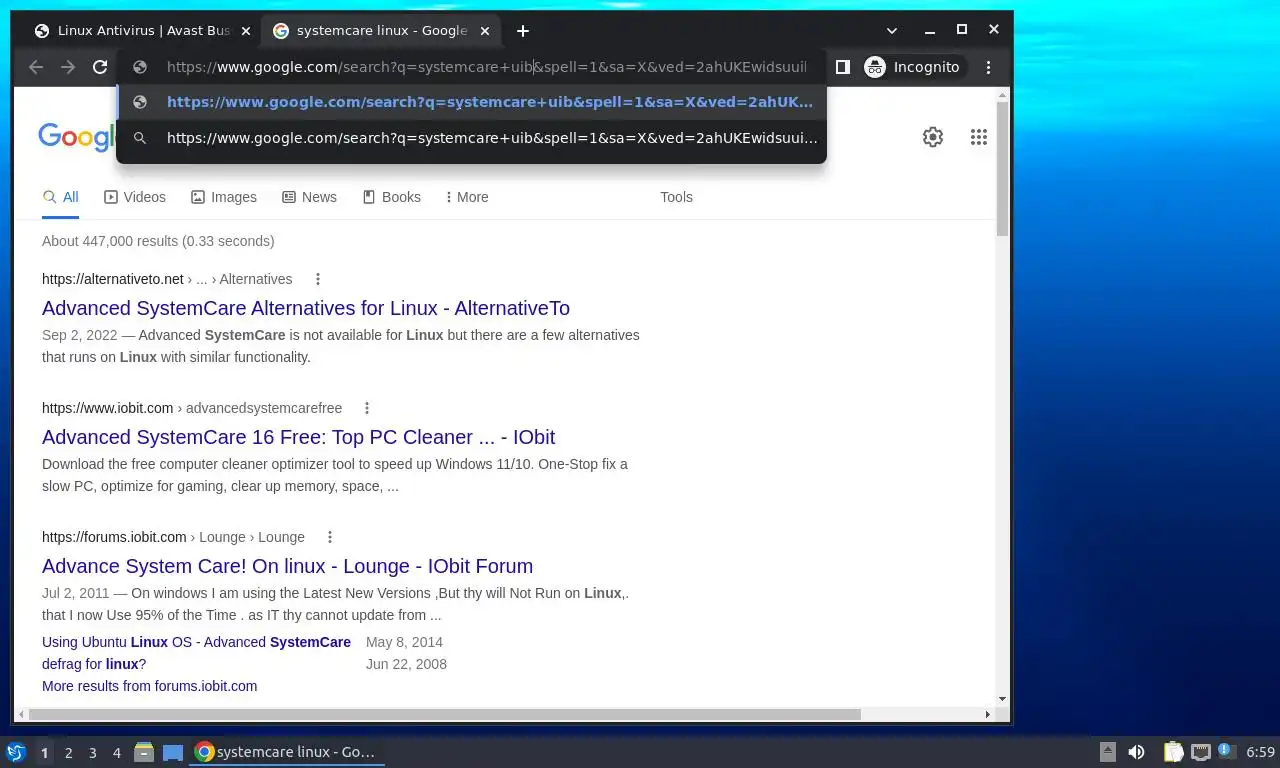Reload the current page
The width and height of the screenshot is (1280, 768).
pyautogui.click(x=100, y=67)
